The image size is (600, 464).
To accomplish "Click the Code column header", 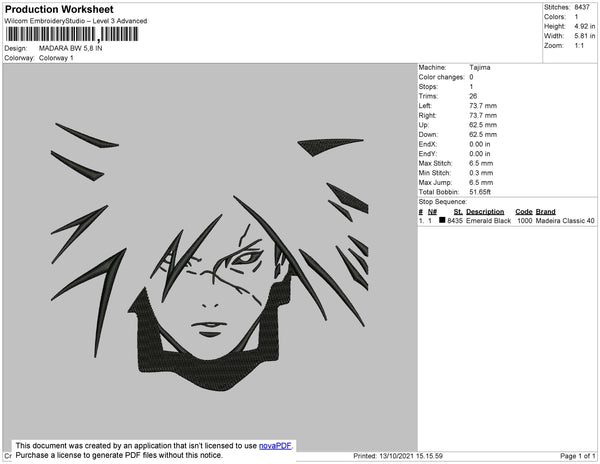I will click(x=524, y=212).
